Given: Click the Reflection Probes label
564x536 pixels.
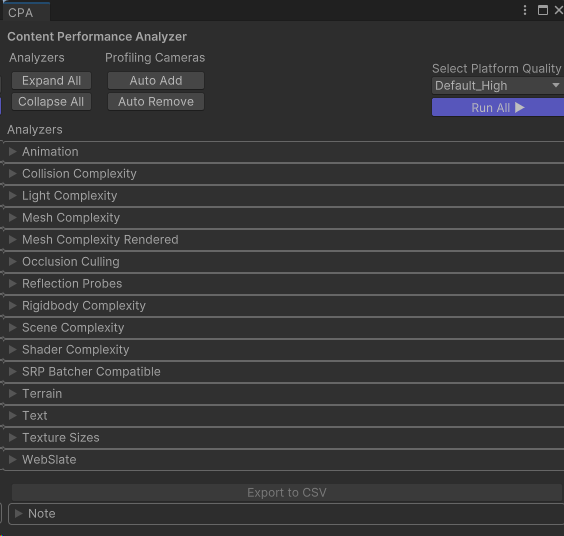Looking at the screenshot, I should pyautogui.click(x=72, y=284).
